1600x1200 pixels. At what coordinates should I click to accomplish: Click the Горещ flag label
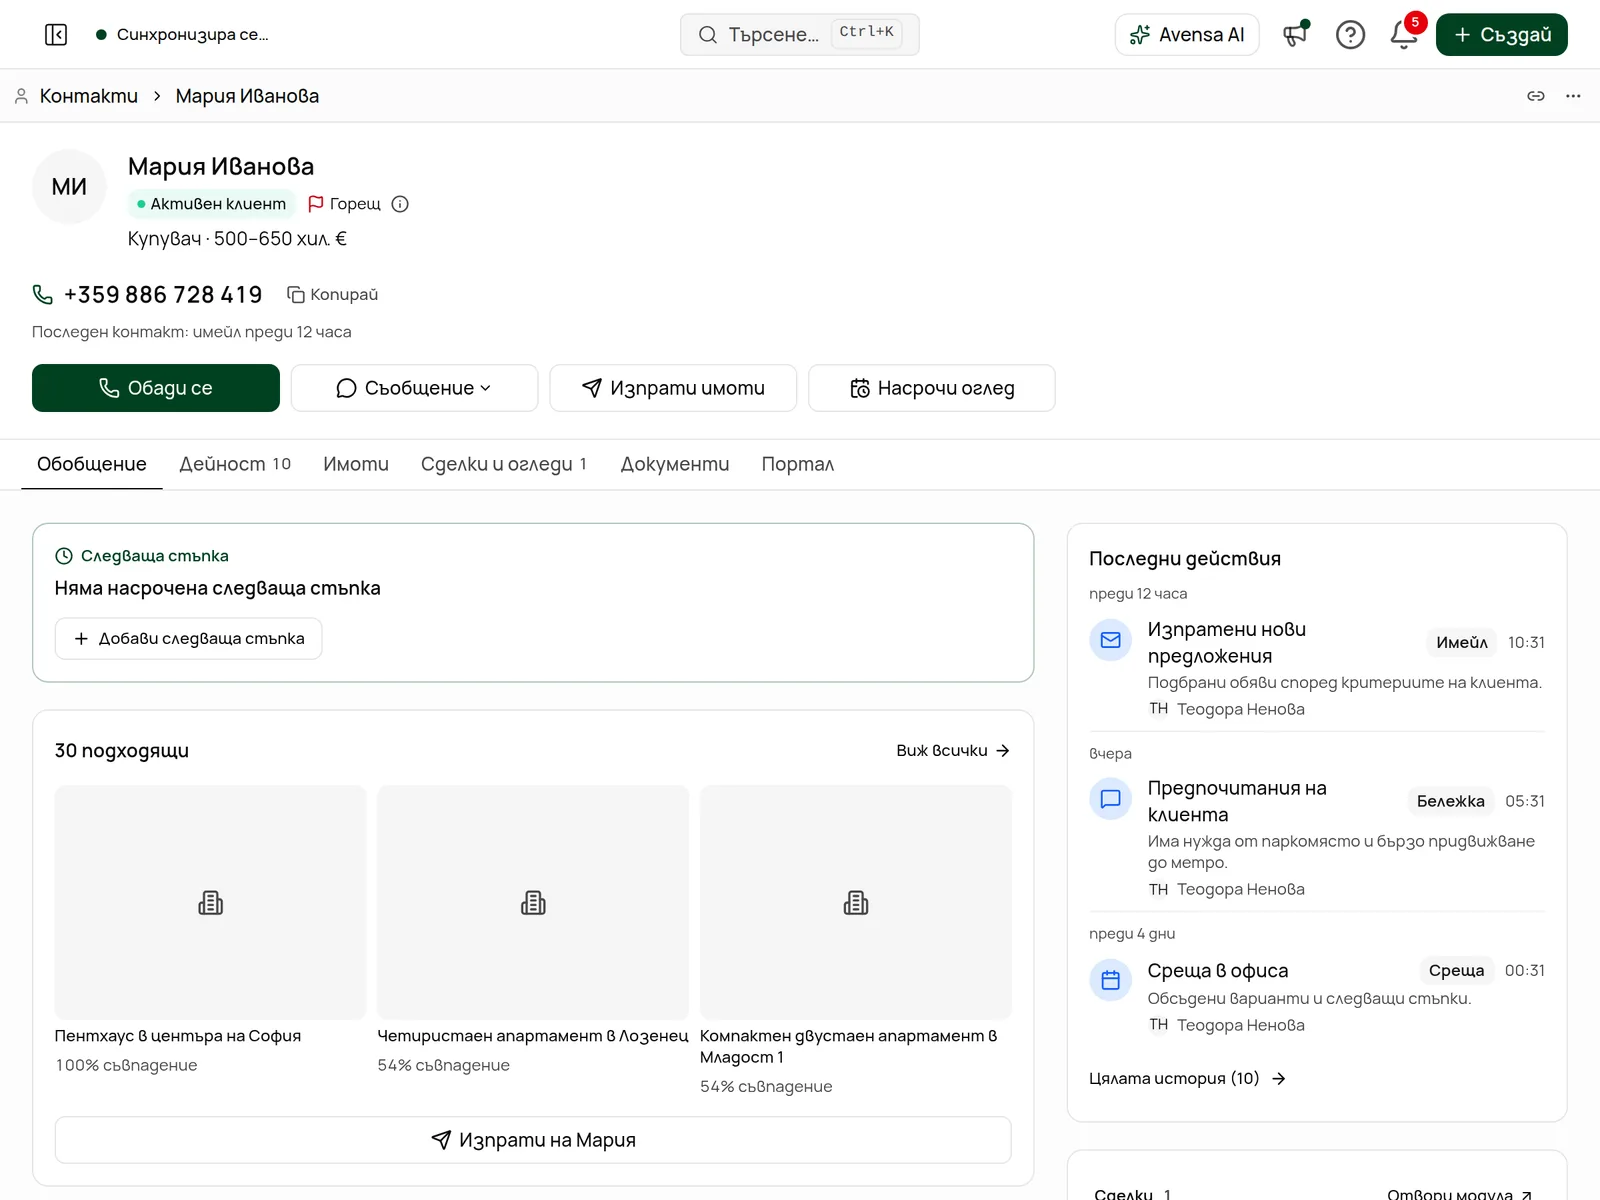pos(344,204)
